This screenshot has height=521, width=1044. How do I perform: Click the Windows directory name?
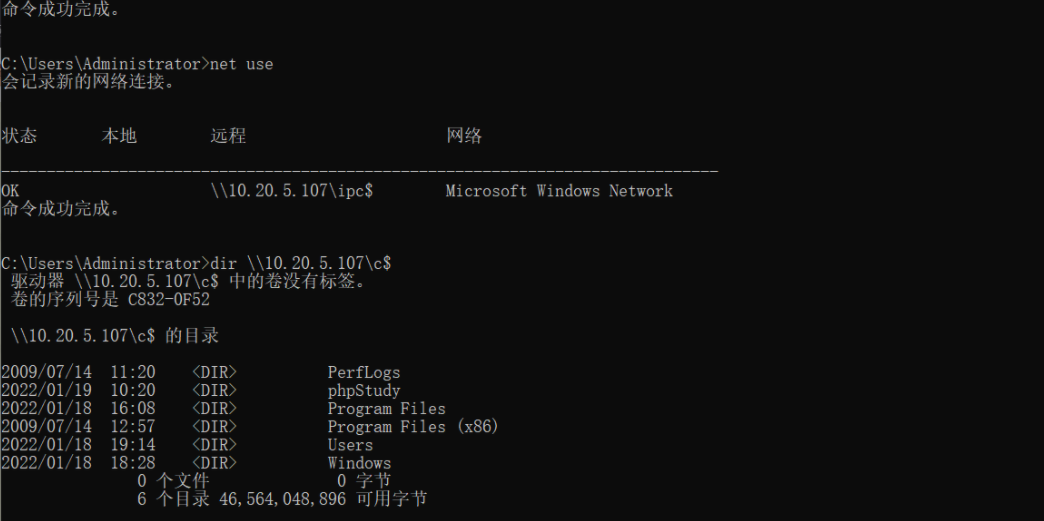coord(359,463)
